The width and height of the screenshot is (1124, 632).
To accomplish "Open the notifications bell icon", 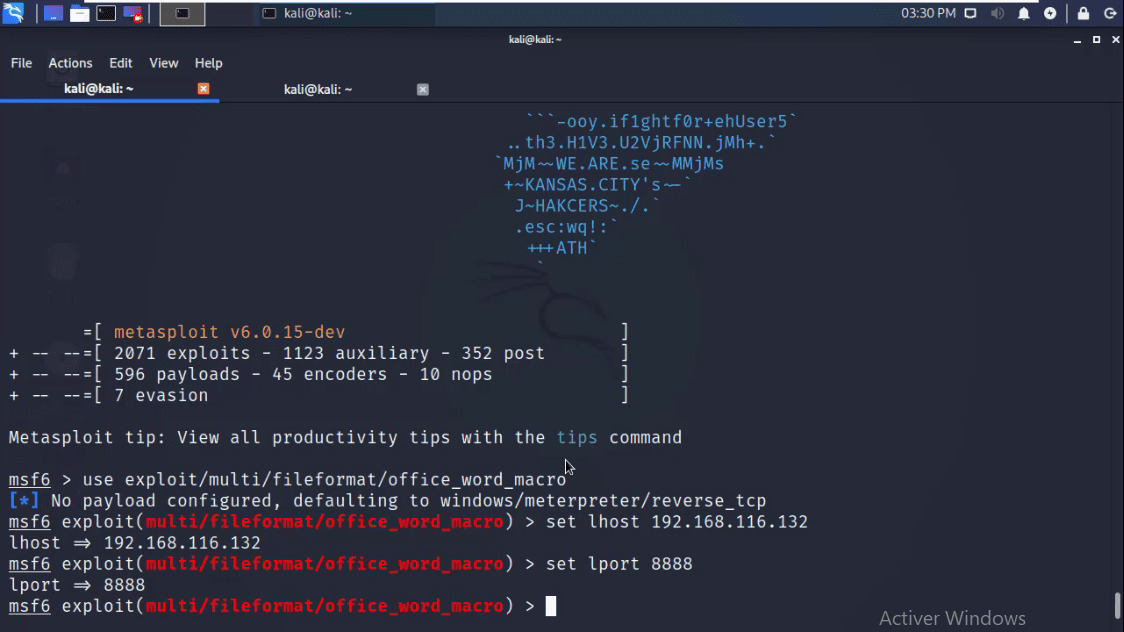I will (1024, 13).
